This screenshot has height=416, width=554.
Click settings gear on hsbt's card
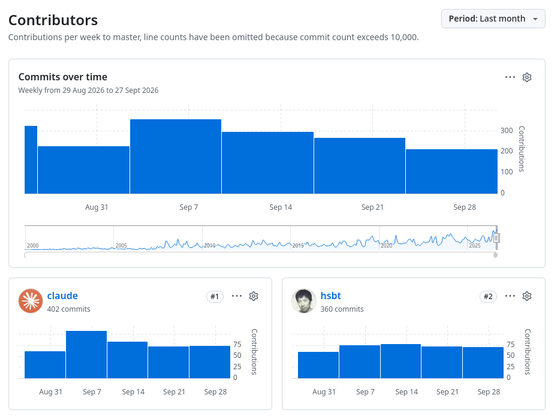pyautogui.click(x=527, y=296)
